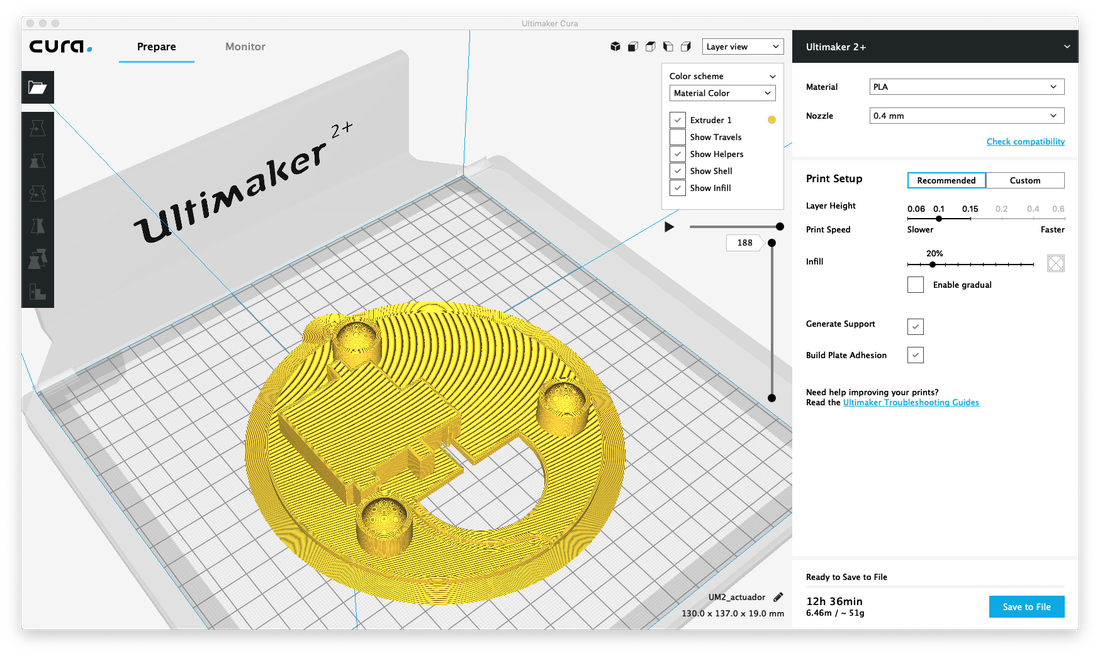Click the layer number field showing 188

744,243
